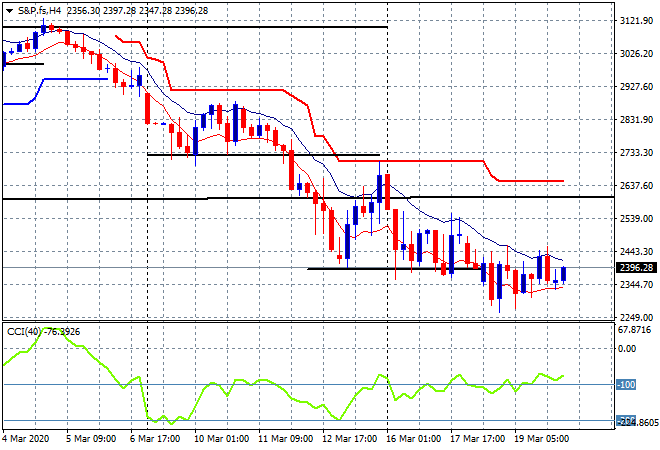This screenshot has height=450, width=660.
Task: Select the CCI(40) -76.3926 indicator label
Action: [x=43, y=332]
